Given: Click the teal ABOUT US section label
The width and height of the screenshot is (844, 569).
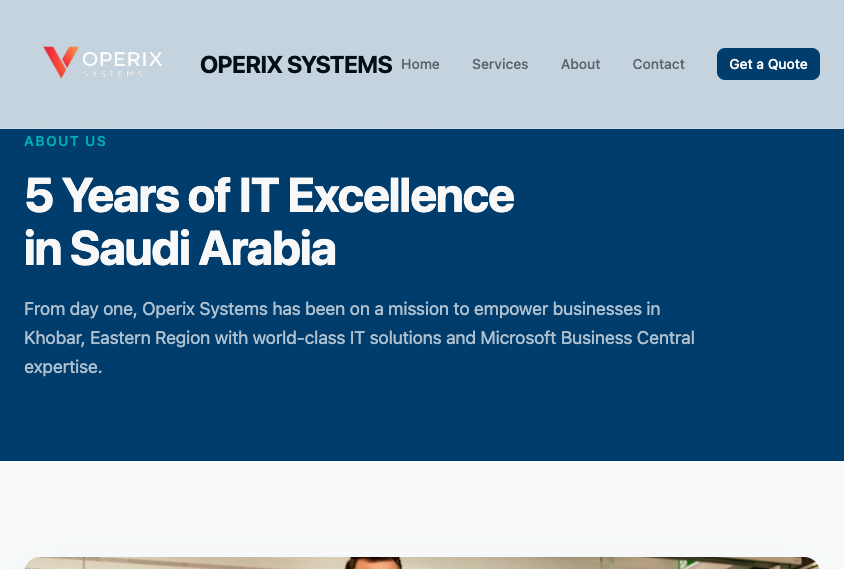Looking at the screenshot, I should [65, 141].
